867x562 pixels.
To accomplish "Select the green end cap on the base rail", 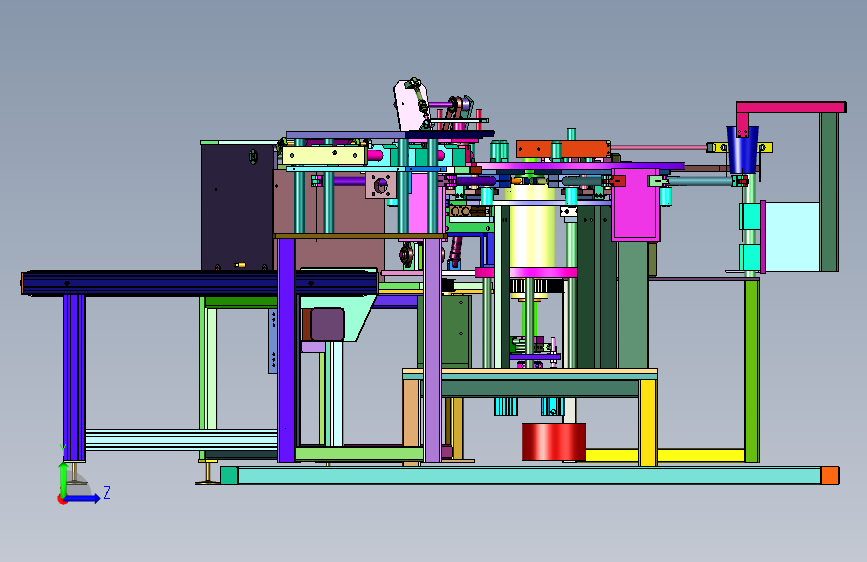I will coord(229,475).
